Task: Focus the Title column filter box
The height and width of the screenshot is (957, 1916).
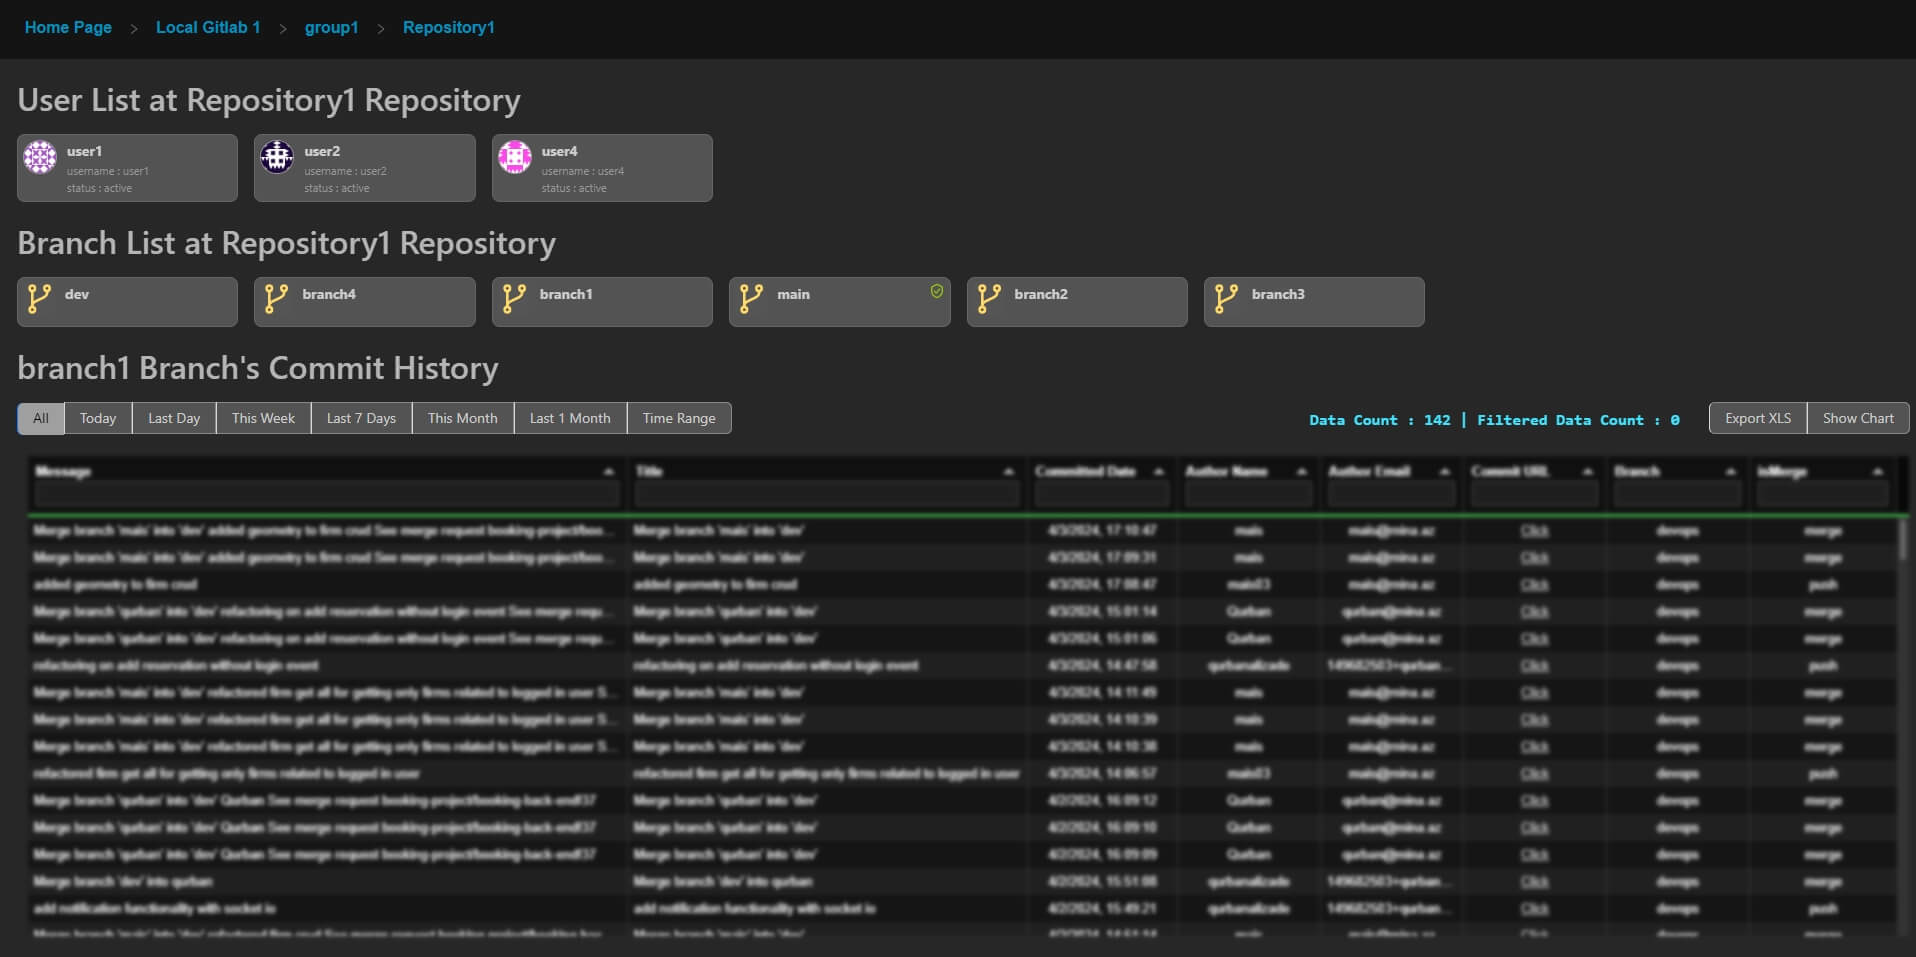Action: coord(827,494)
